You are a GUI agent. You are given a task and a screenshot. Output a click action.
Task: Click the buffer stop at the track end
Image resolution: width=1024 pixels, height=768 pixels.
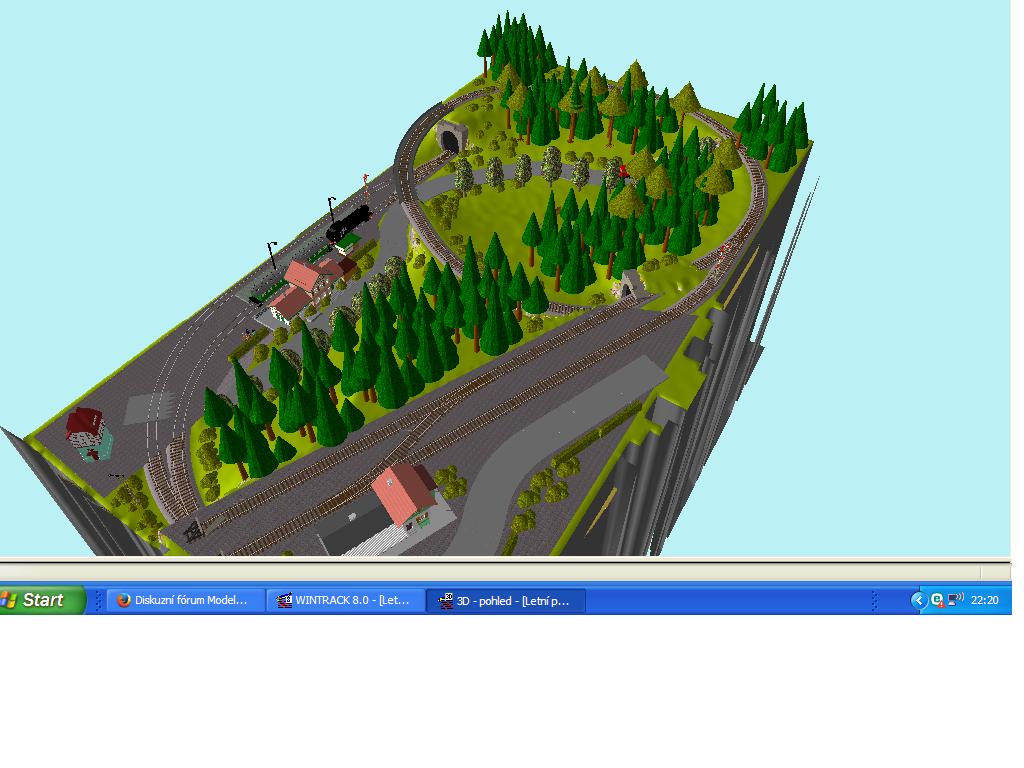tap(193, 532)
